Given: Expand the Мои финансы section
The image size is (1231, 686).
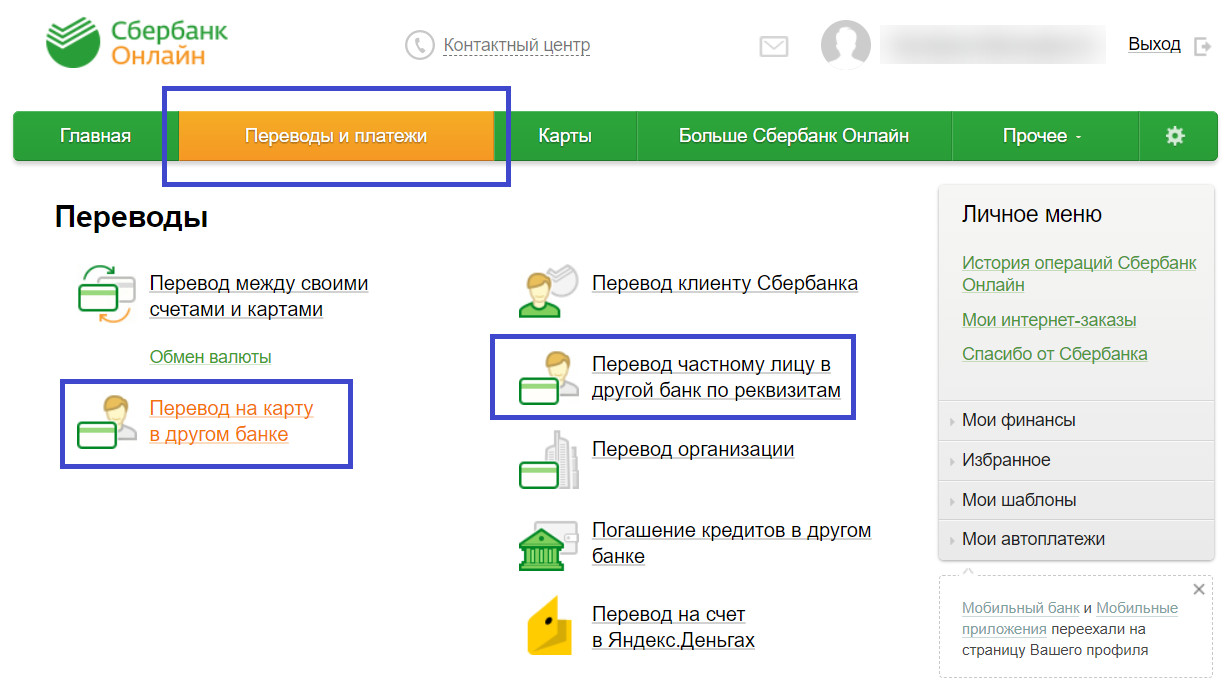Looking at the screenshot, I should 1018,420.
